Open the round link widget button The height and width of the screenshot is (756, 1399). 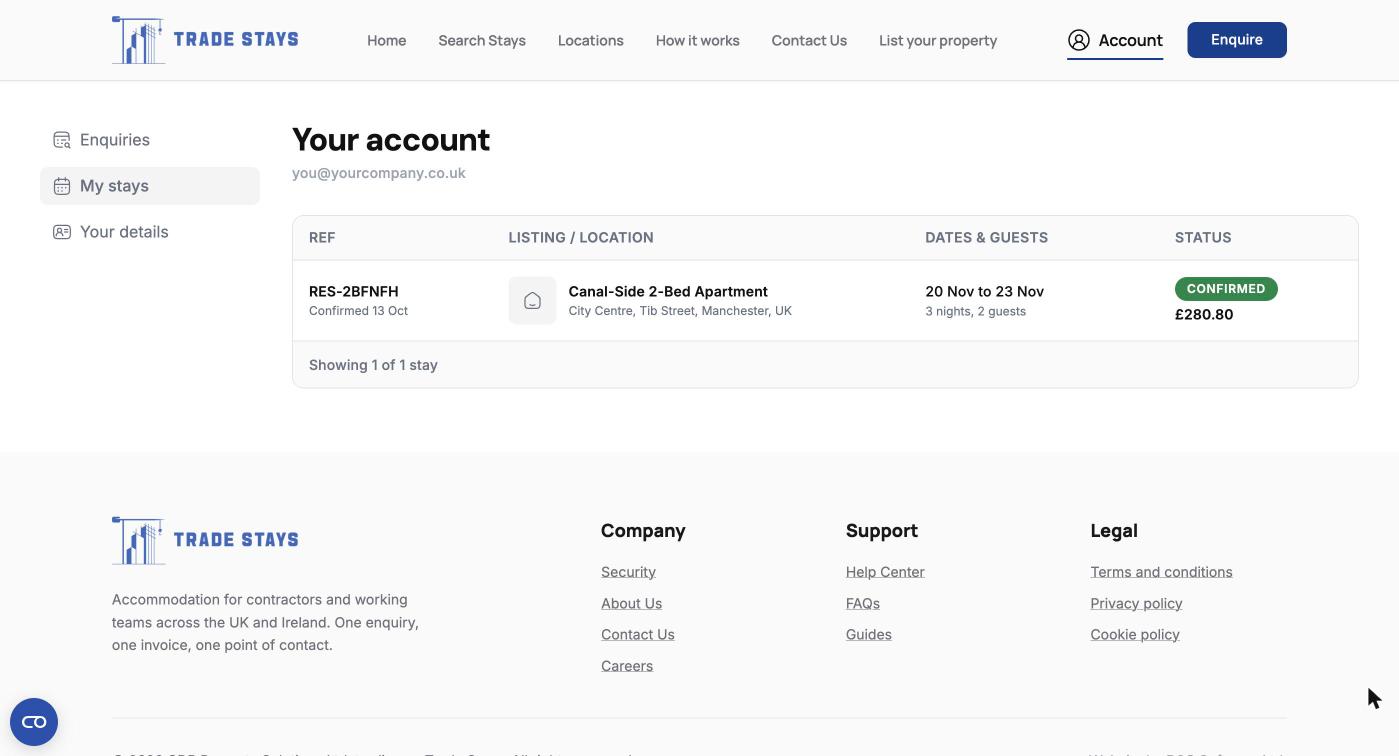coord(34,722)
